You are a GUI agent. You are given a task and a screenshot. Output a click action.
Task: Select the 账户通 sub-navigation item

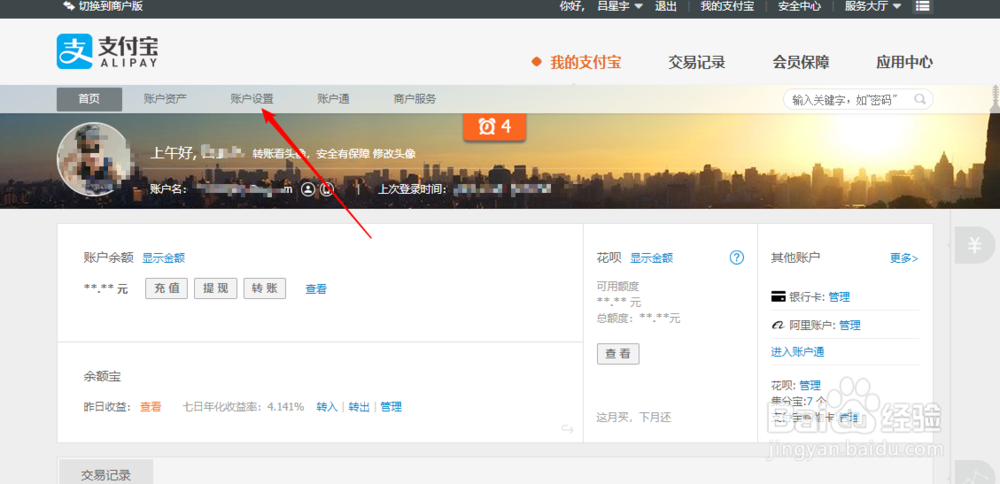334,99
